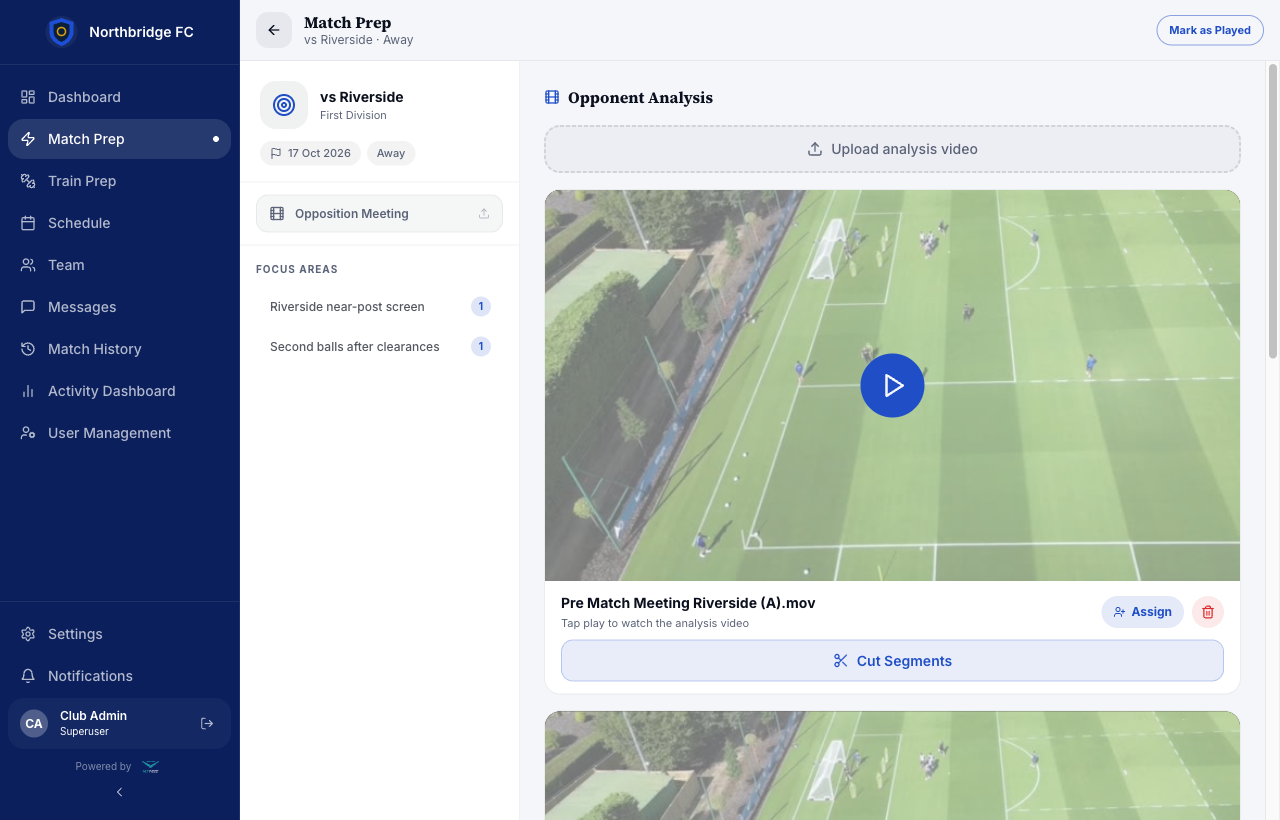
Task: Click the Powered by logo
Action: 150,767
